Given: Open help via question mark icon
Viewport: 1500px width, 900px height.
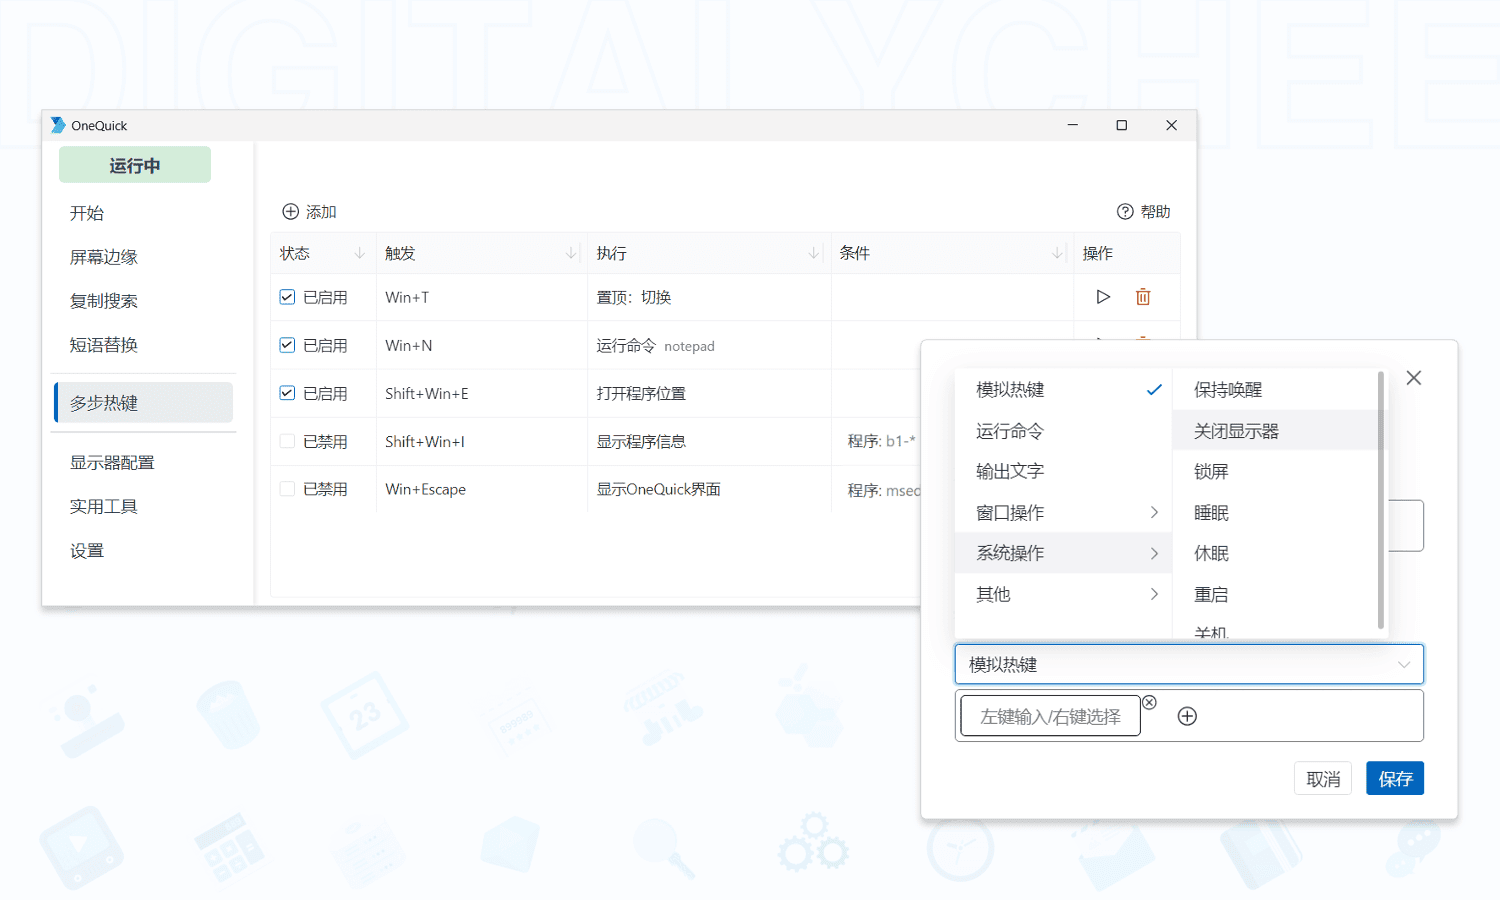Looking at the screenshot, I should tap(1125, 212).
